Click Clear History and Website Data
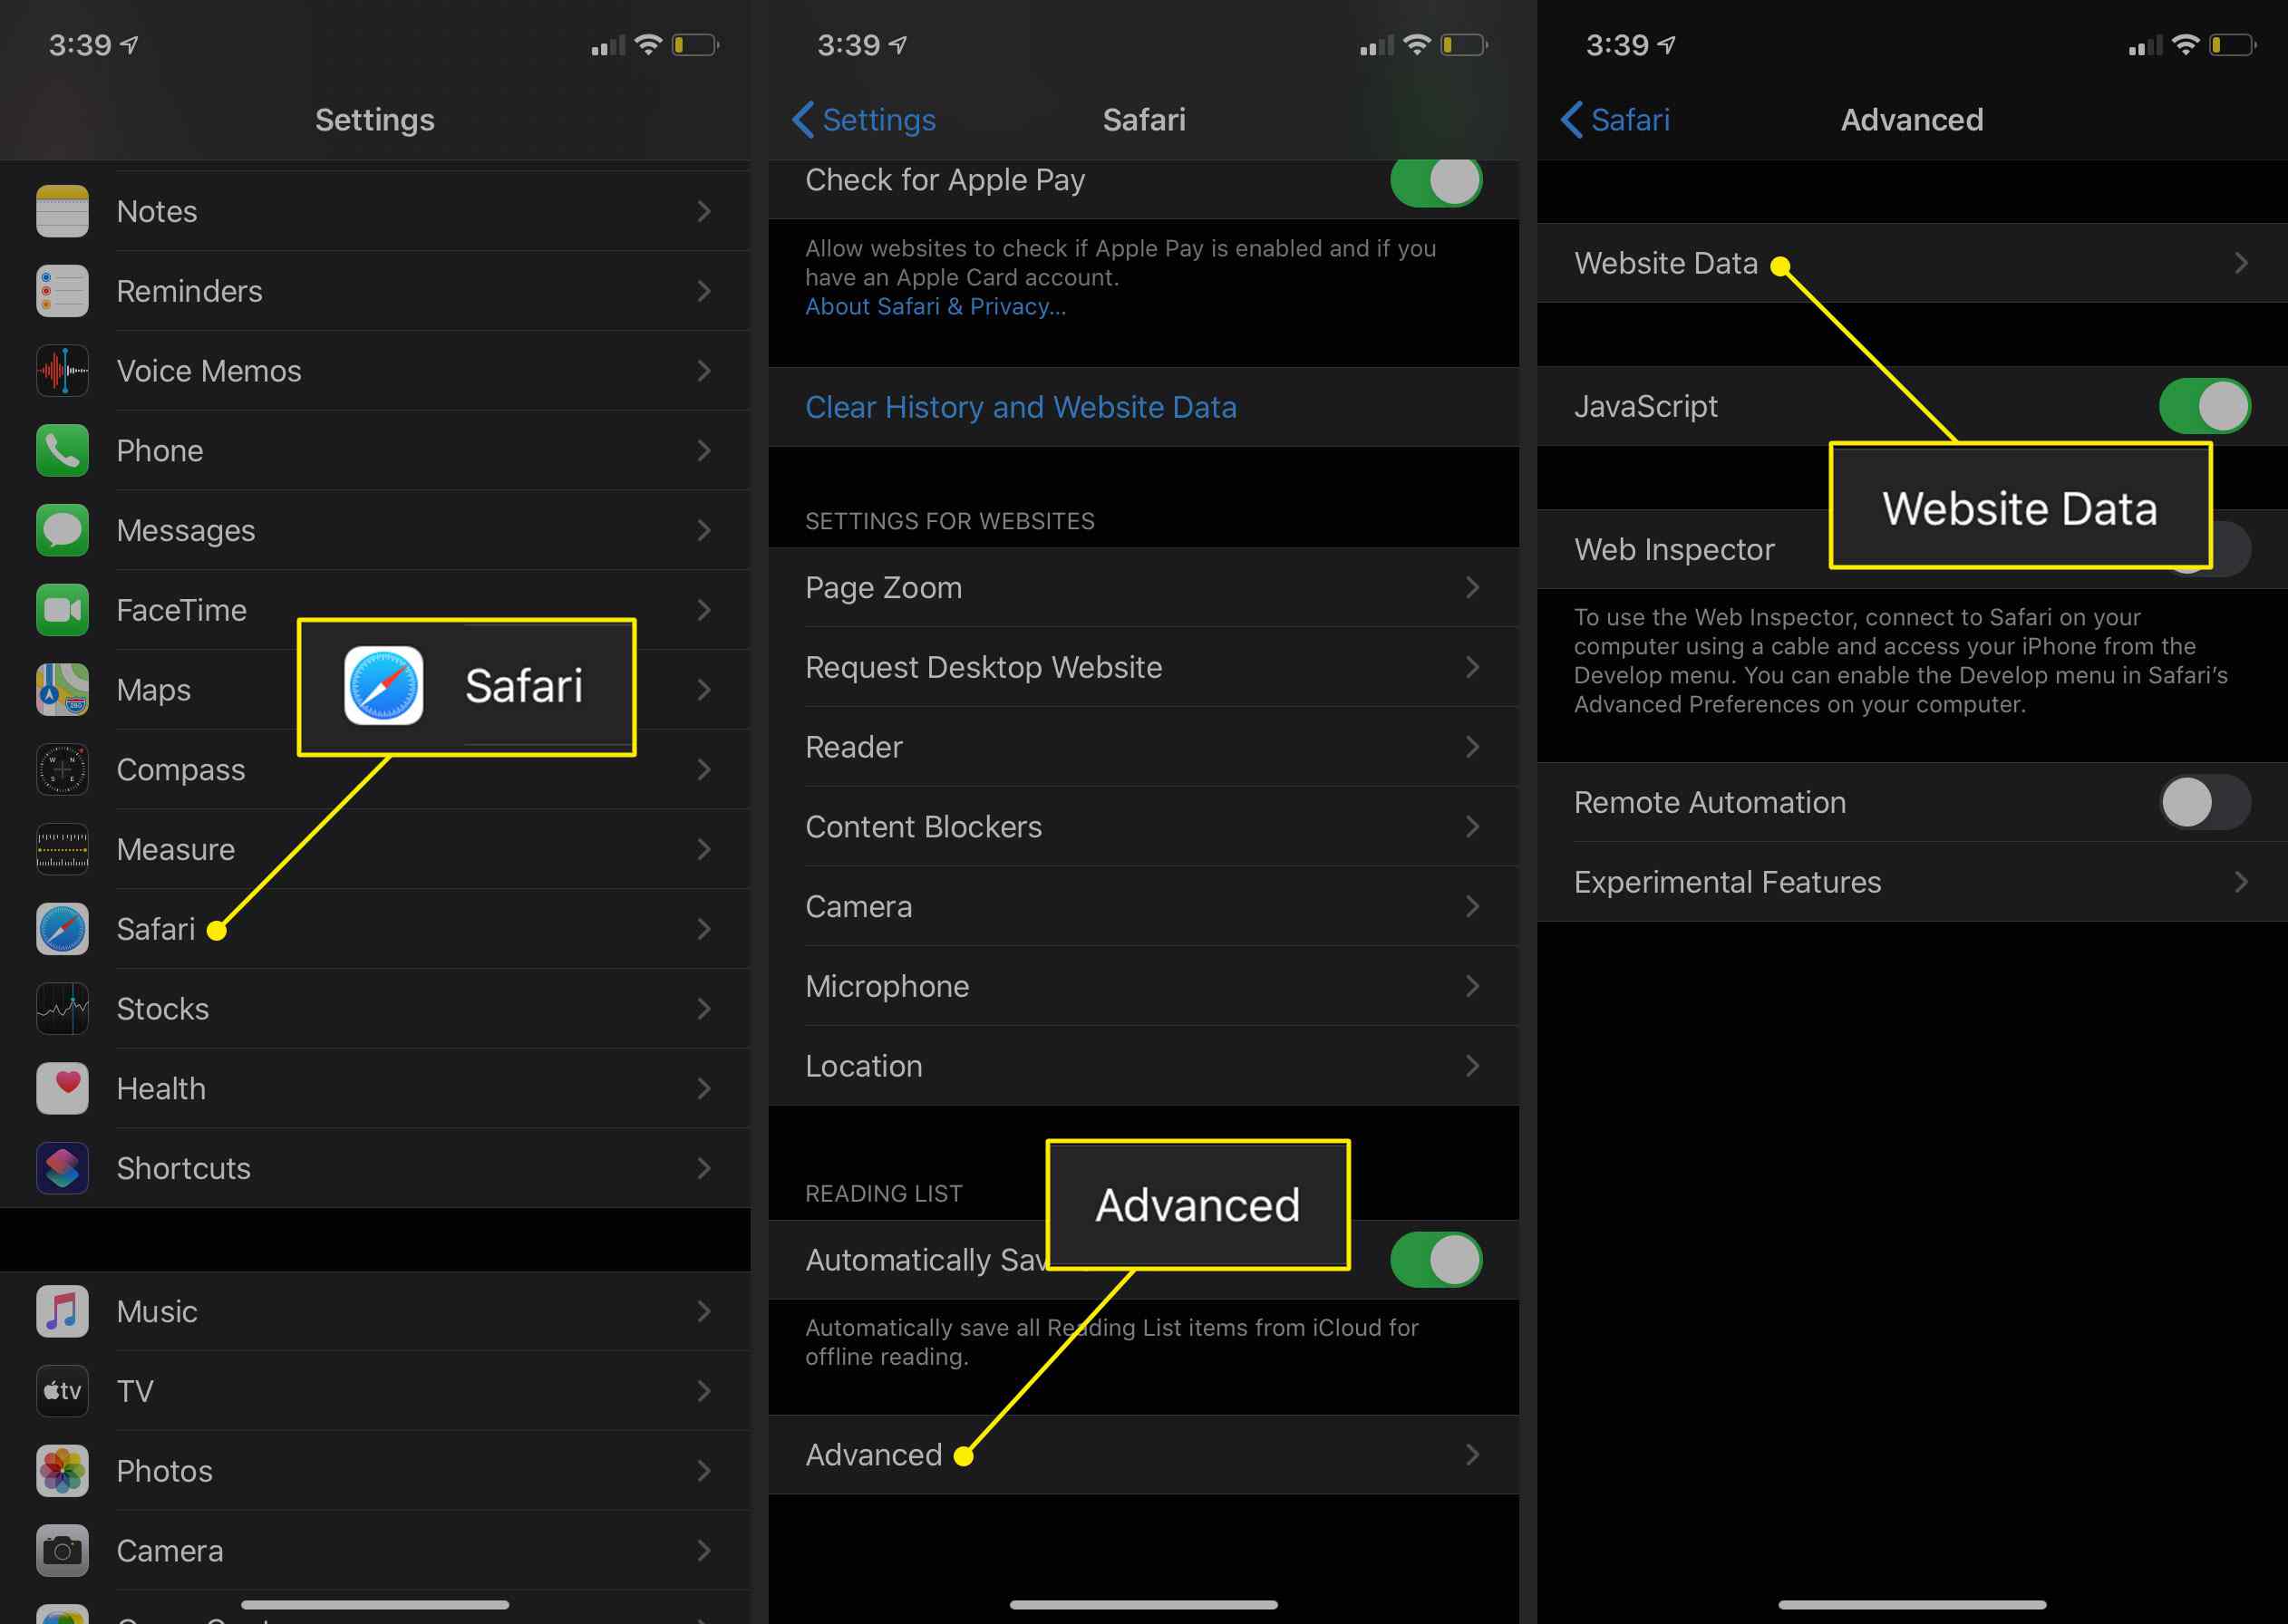Viewport: 2288px width, 1624px height. [x=1017, y=406]
